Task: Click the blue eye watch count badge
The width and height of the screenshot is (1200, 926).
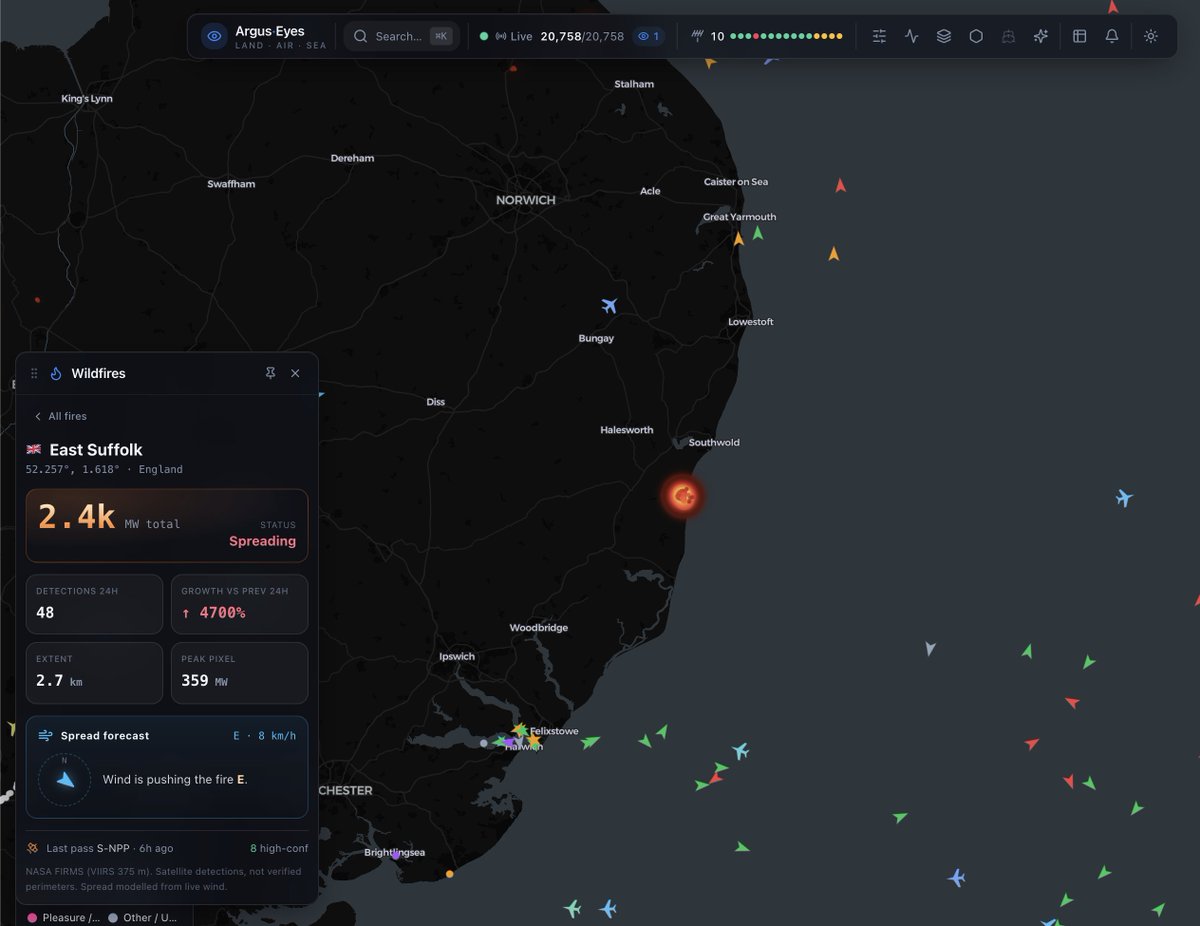Action: (x=649, y=37)
